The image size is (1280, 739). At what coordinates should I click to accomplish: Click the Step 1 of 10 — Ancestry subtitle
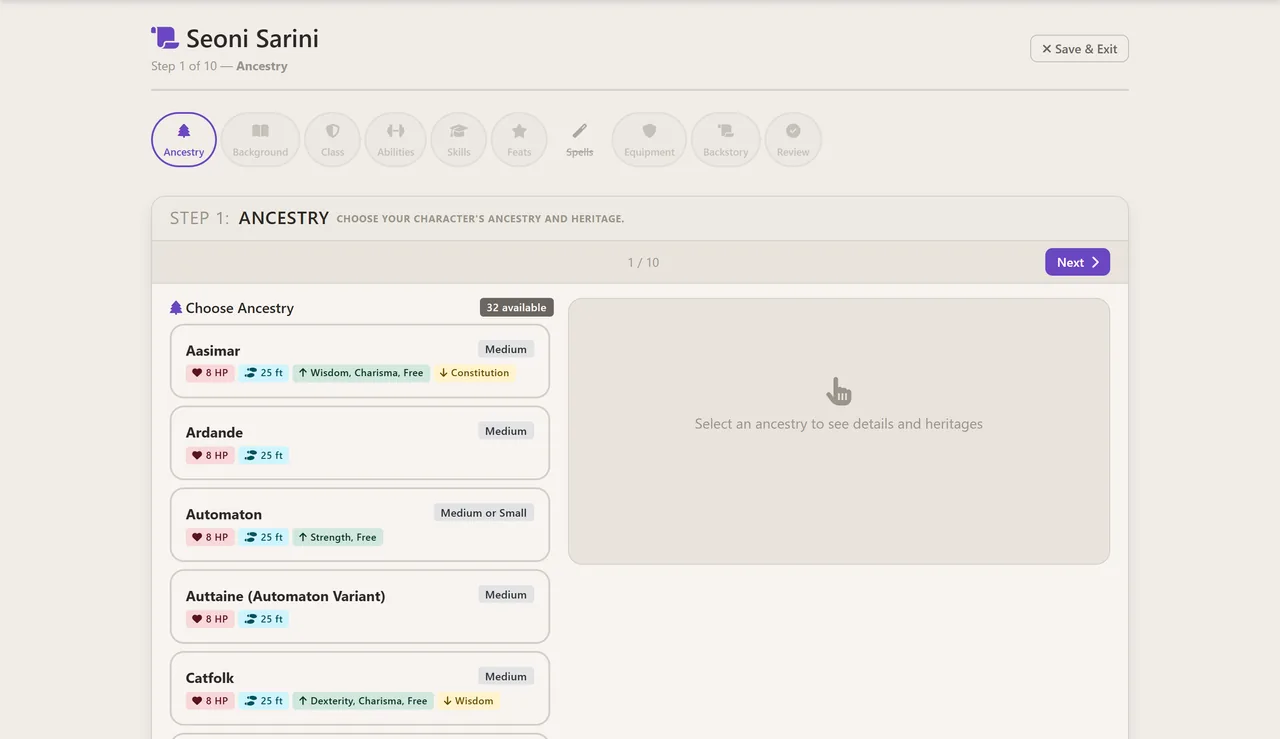219,66
